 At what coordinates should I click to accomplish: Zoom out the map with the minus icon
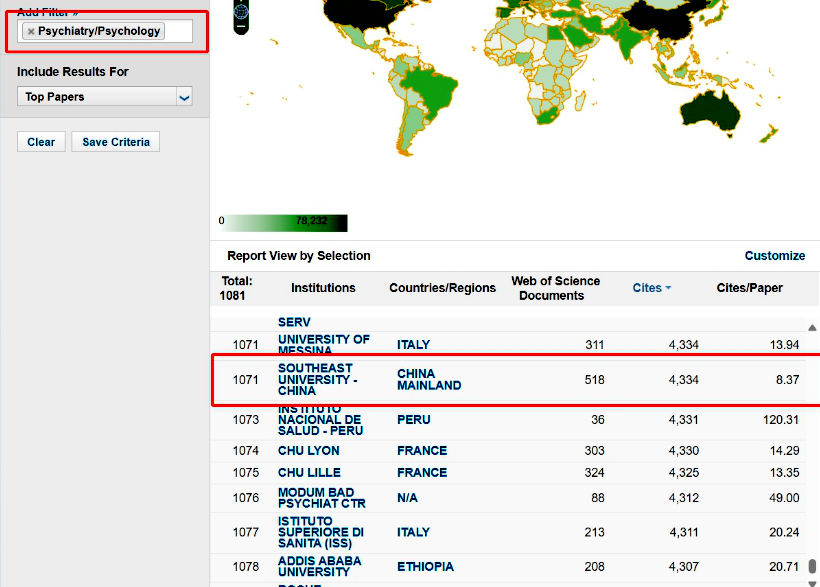click(x=241, y=26)
